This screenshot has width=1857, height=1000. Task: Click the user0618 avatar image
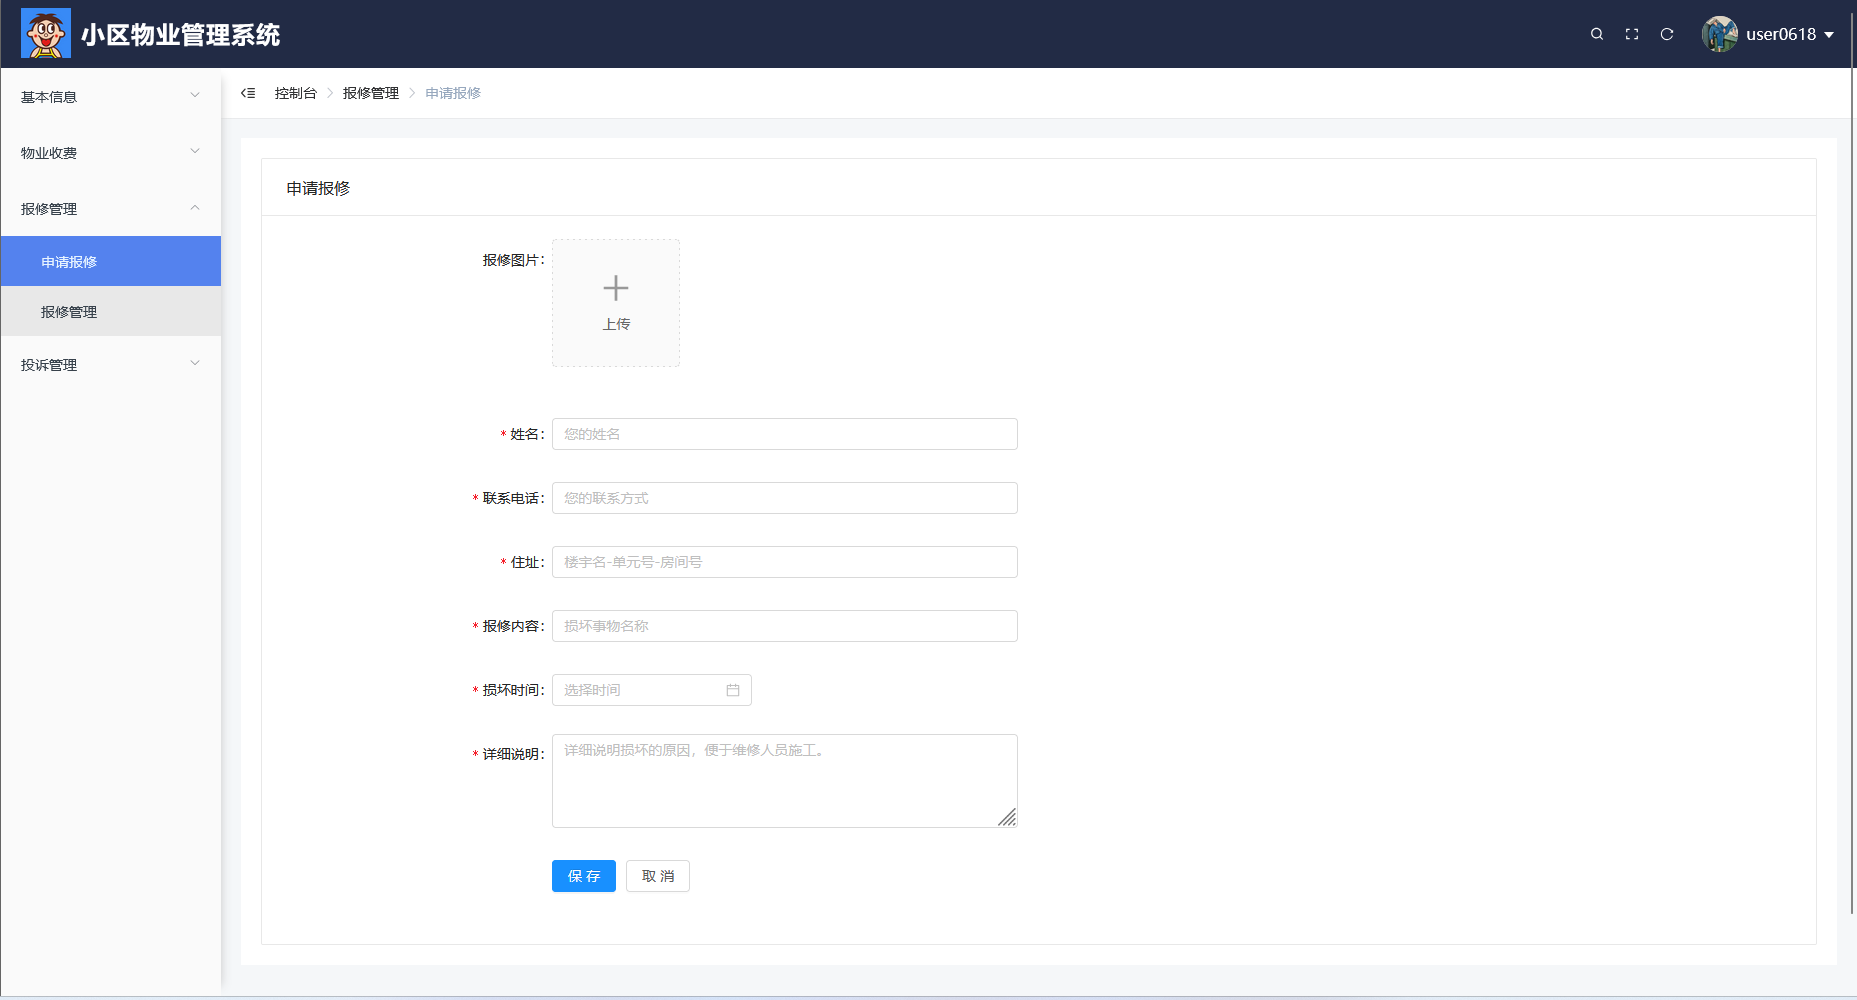1720,34
